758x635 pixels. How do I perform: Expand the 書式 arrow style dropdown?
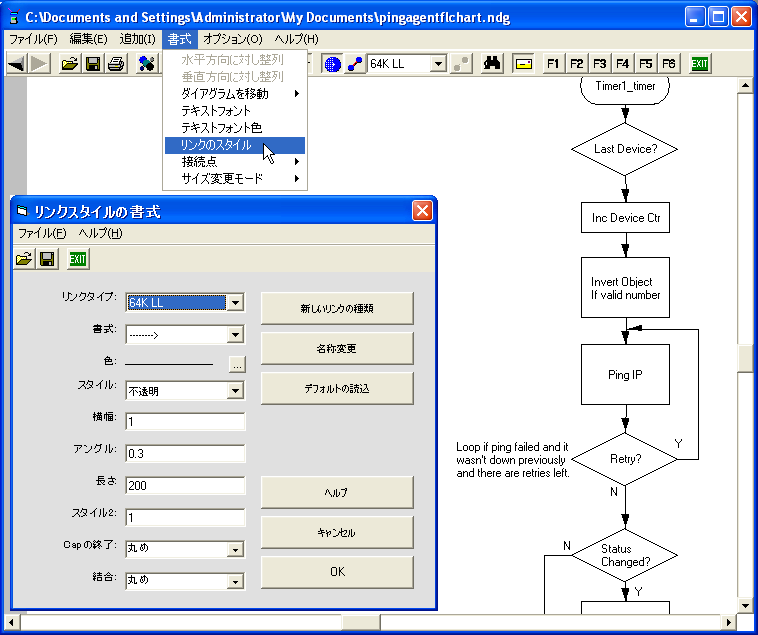(235, 334)
